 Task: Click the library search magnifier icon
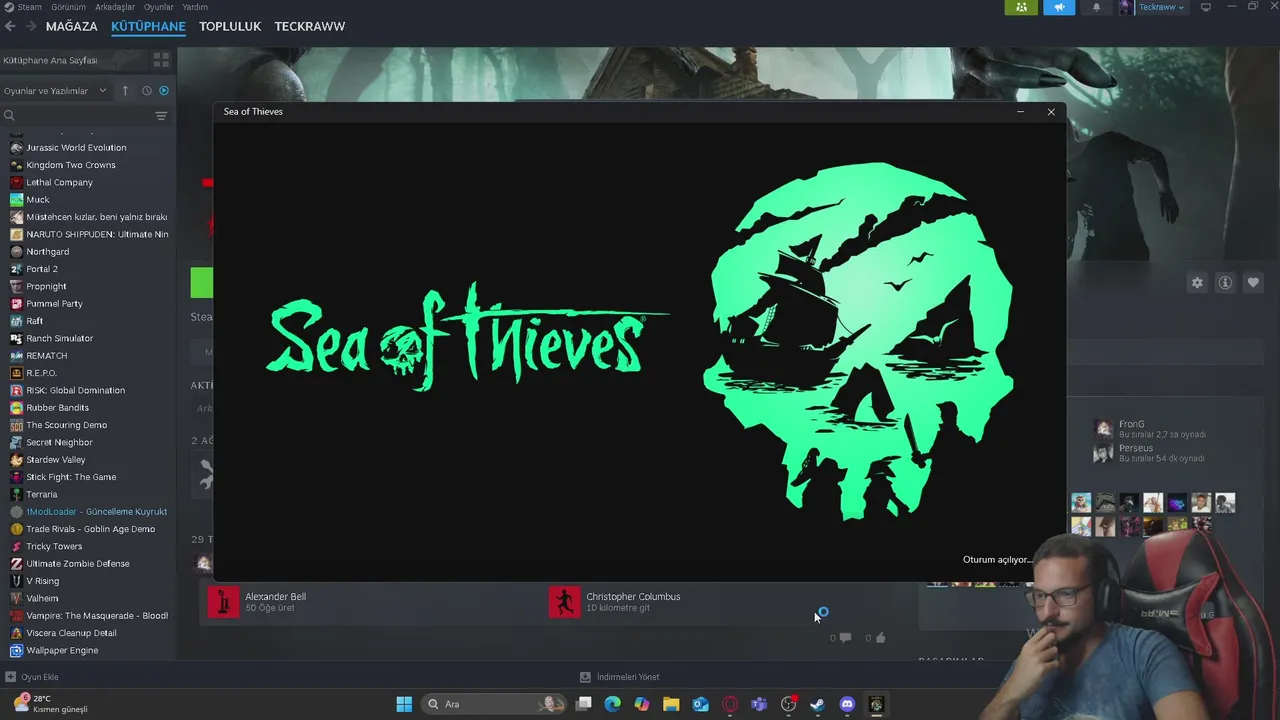pos(9,116)
